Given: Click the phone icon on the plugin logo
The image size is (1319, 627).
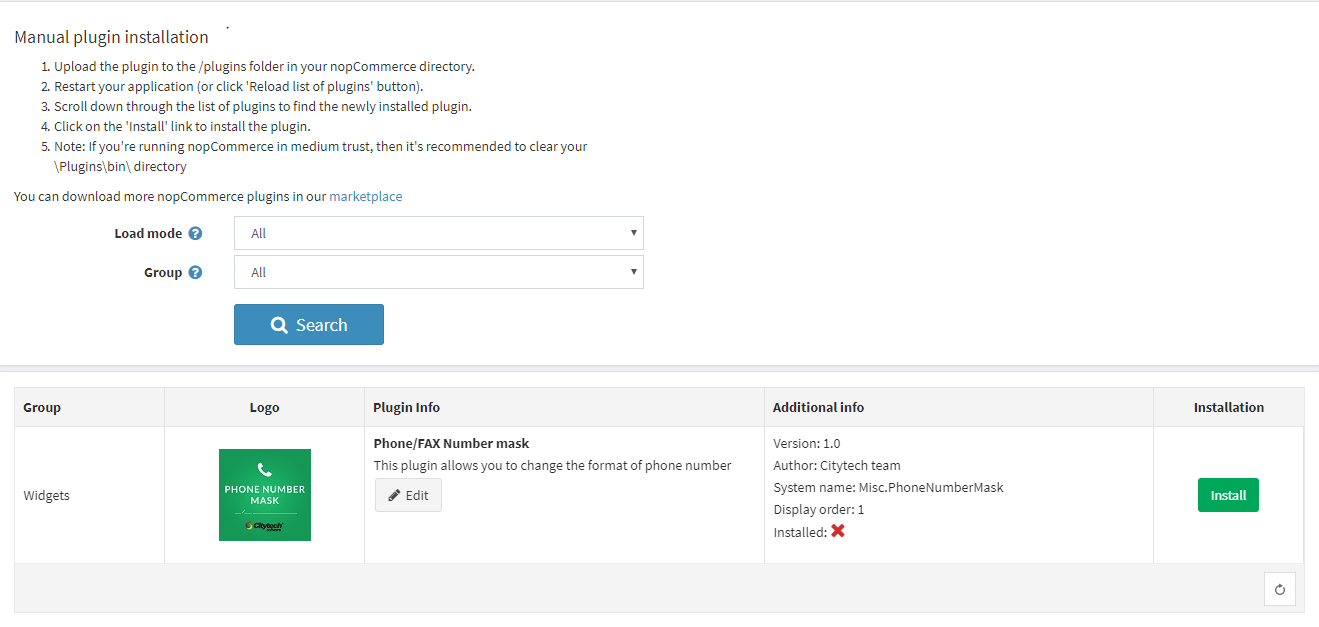Looking at the screenshot, I should [264, 470].
